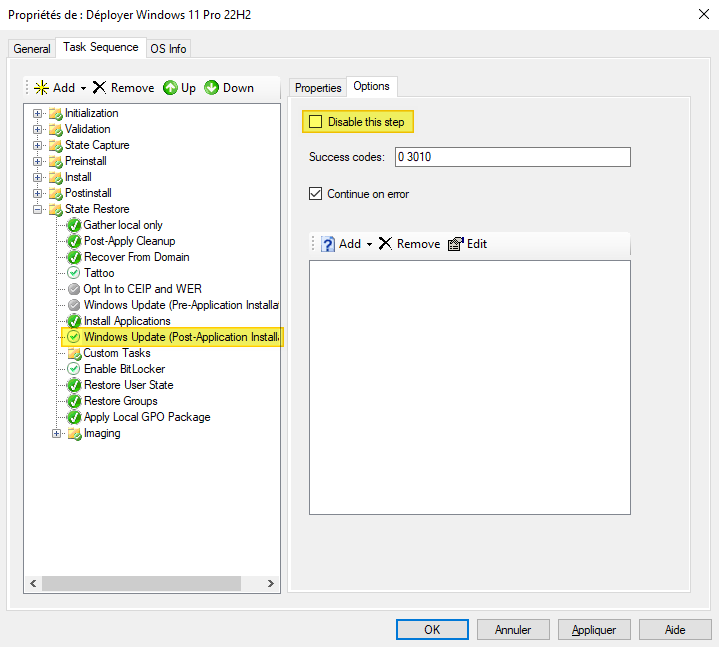Tick the Disable this step checkbox
719x647 pixels.
pos(315,122)
